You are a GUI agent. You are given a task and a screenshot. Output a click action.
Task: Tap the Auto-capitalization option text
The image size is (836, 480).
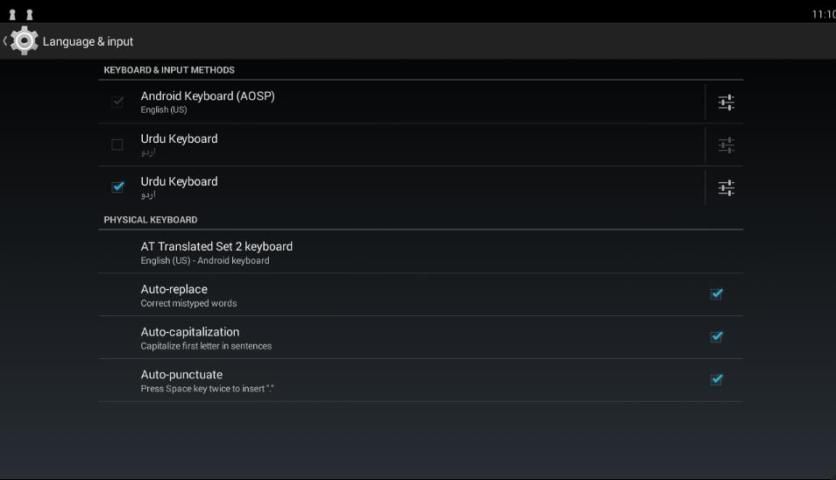click(190, 332)
